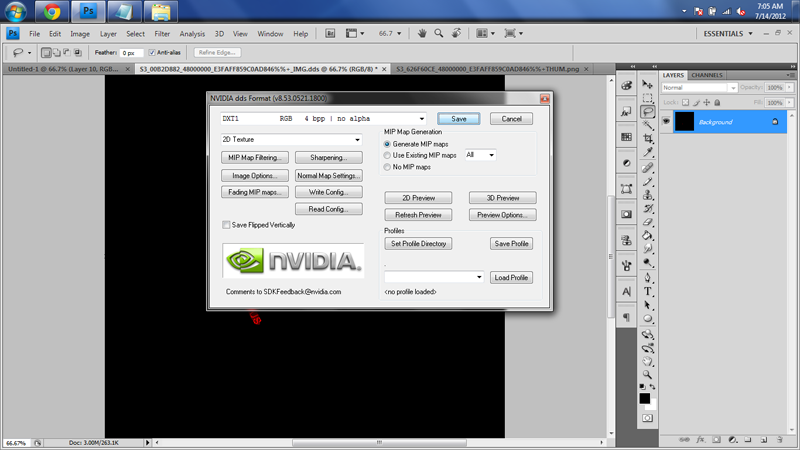
Task: Select the Move tool
Action: point(647,84)
